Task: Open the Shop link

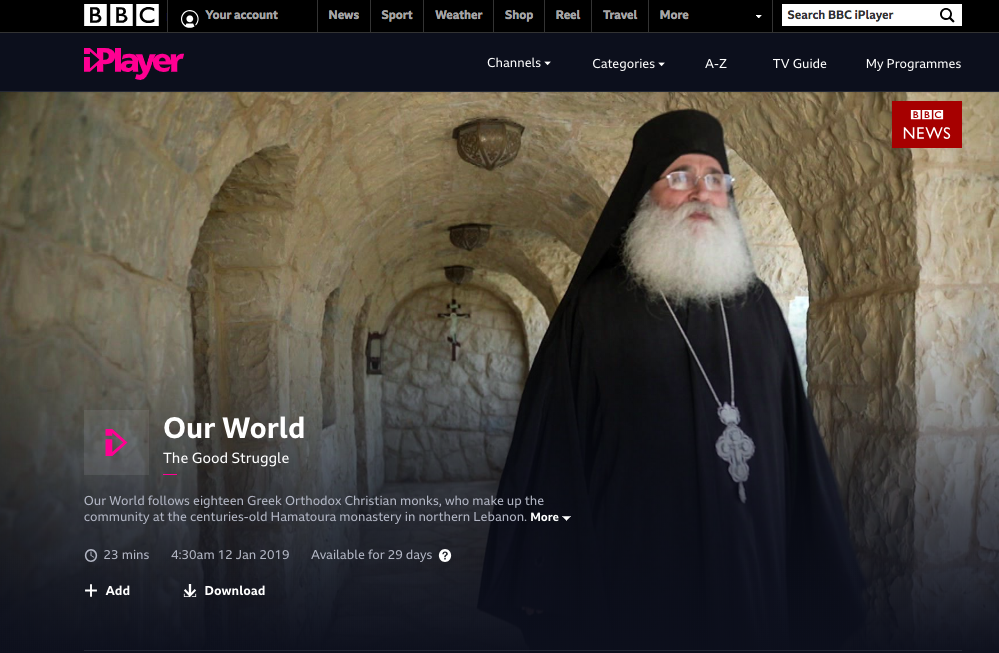Action: (519, 15)
